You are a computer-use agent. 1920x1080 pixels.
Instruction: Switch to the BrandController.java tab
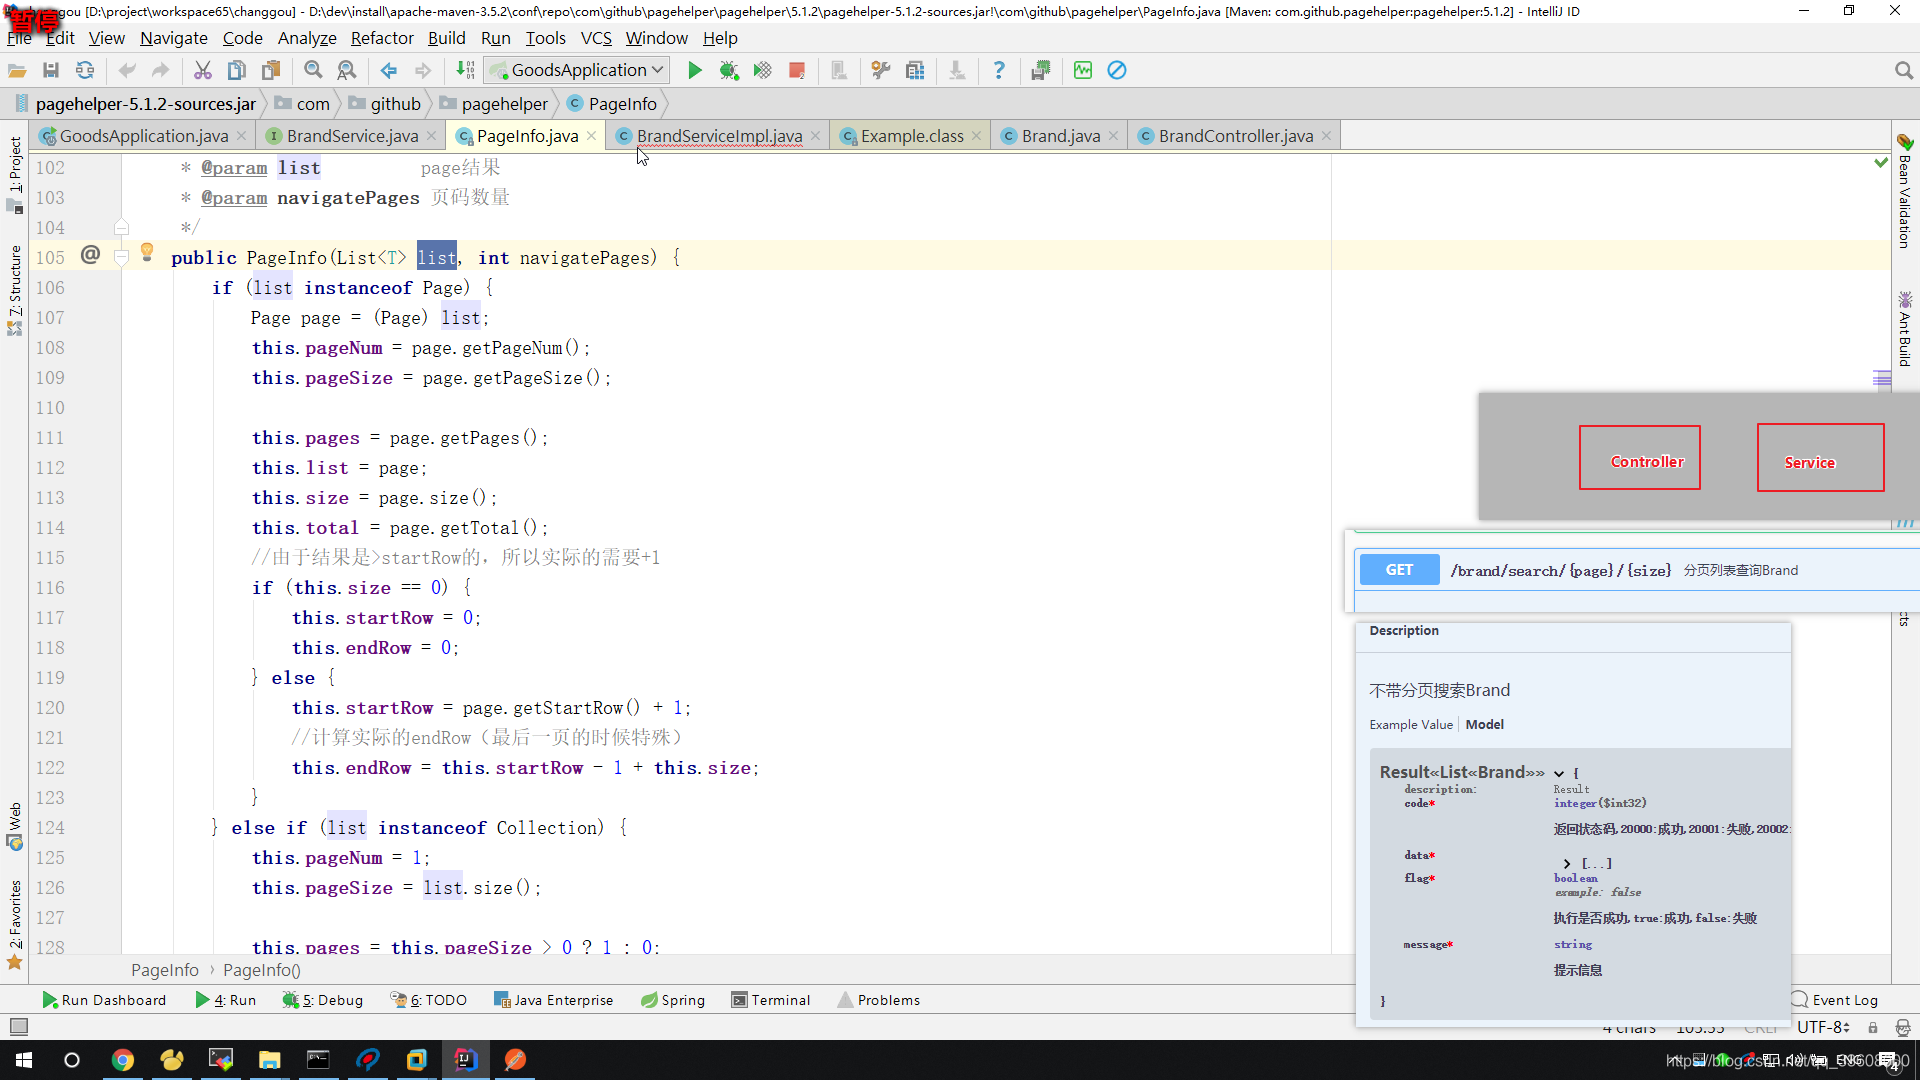click(x=1236, y=136)
